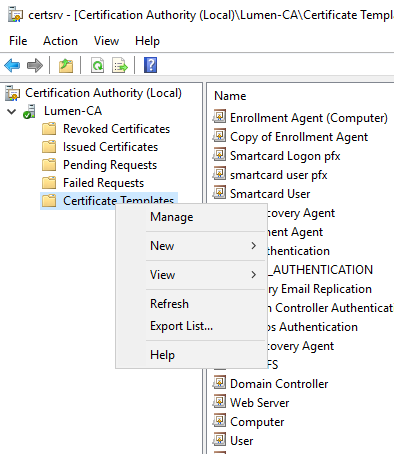Image resolution: width=394 pixels, height=454 pixels.
Task: Click the Smartcard Logon pfx template icon
Action: pyautogui.click(x=219, y=154)
